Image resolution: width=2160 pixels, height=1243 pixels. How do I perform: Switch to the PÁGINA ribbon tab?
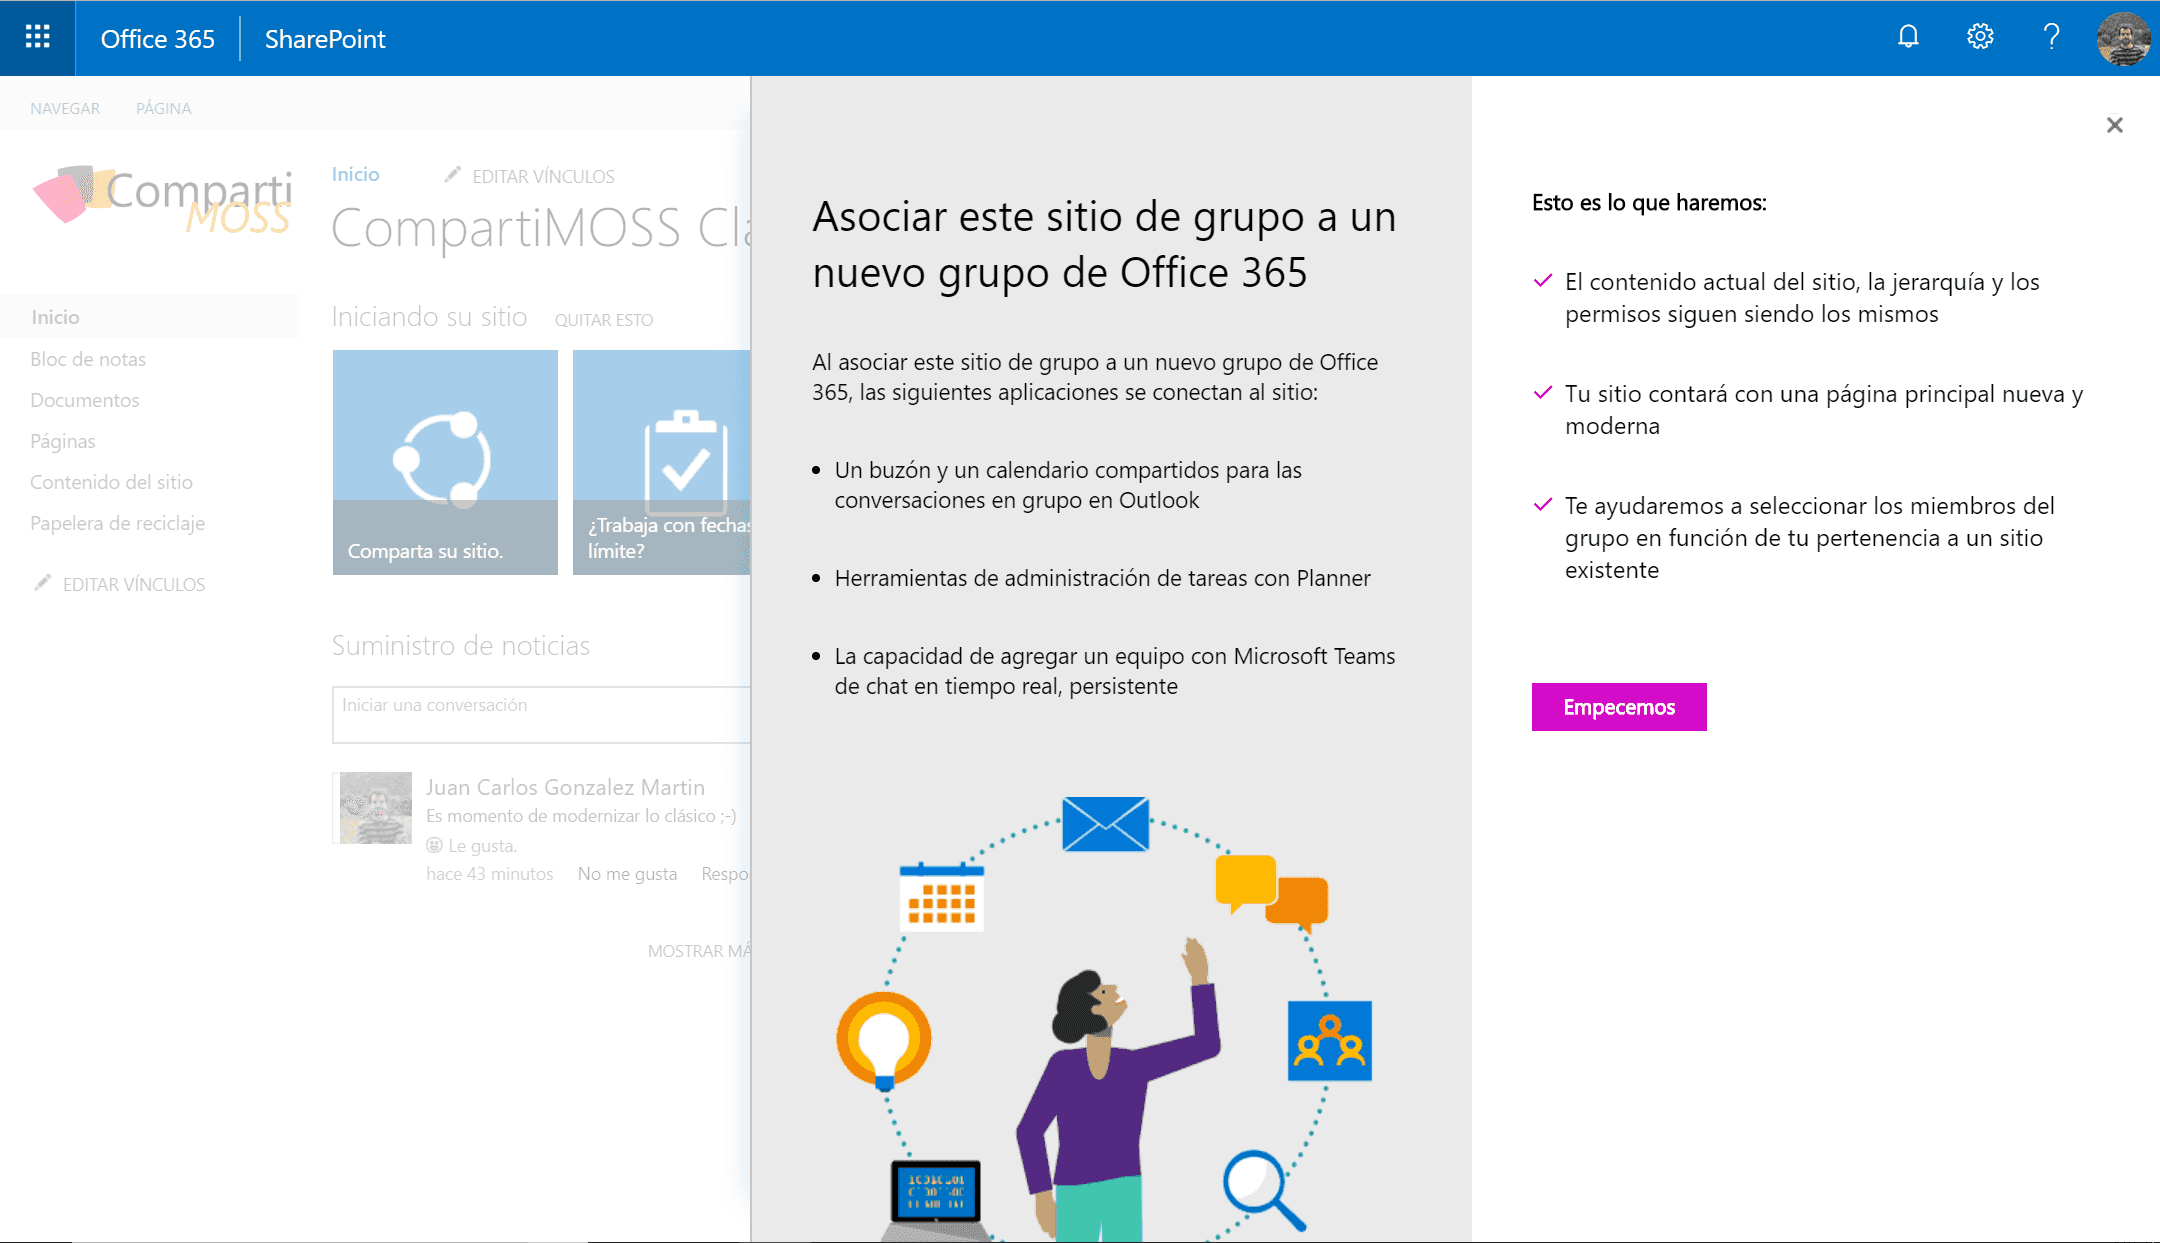pyautogui.click(x=164, y=108)
